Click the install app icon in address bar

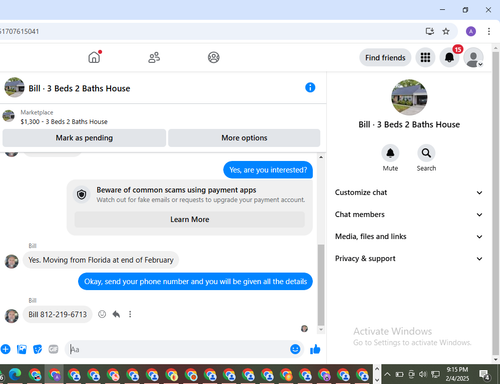(x=430, y=31)
